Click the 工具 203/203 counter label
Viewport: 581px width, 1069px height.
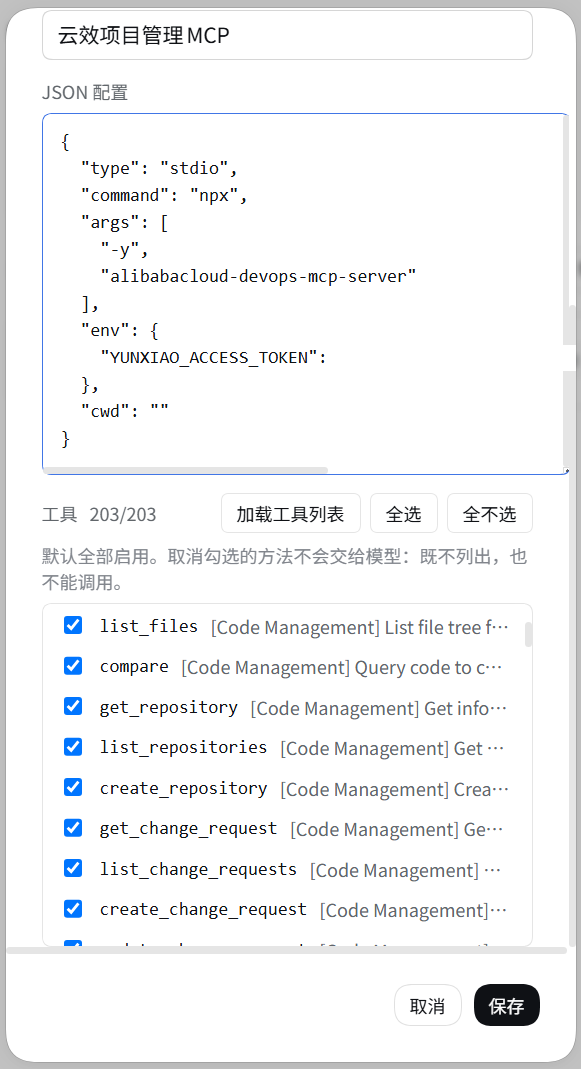click(100, 514)
